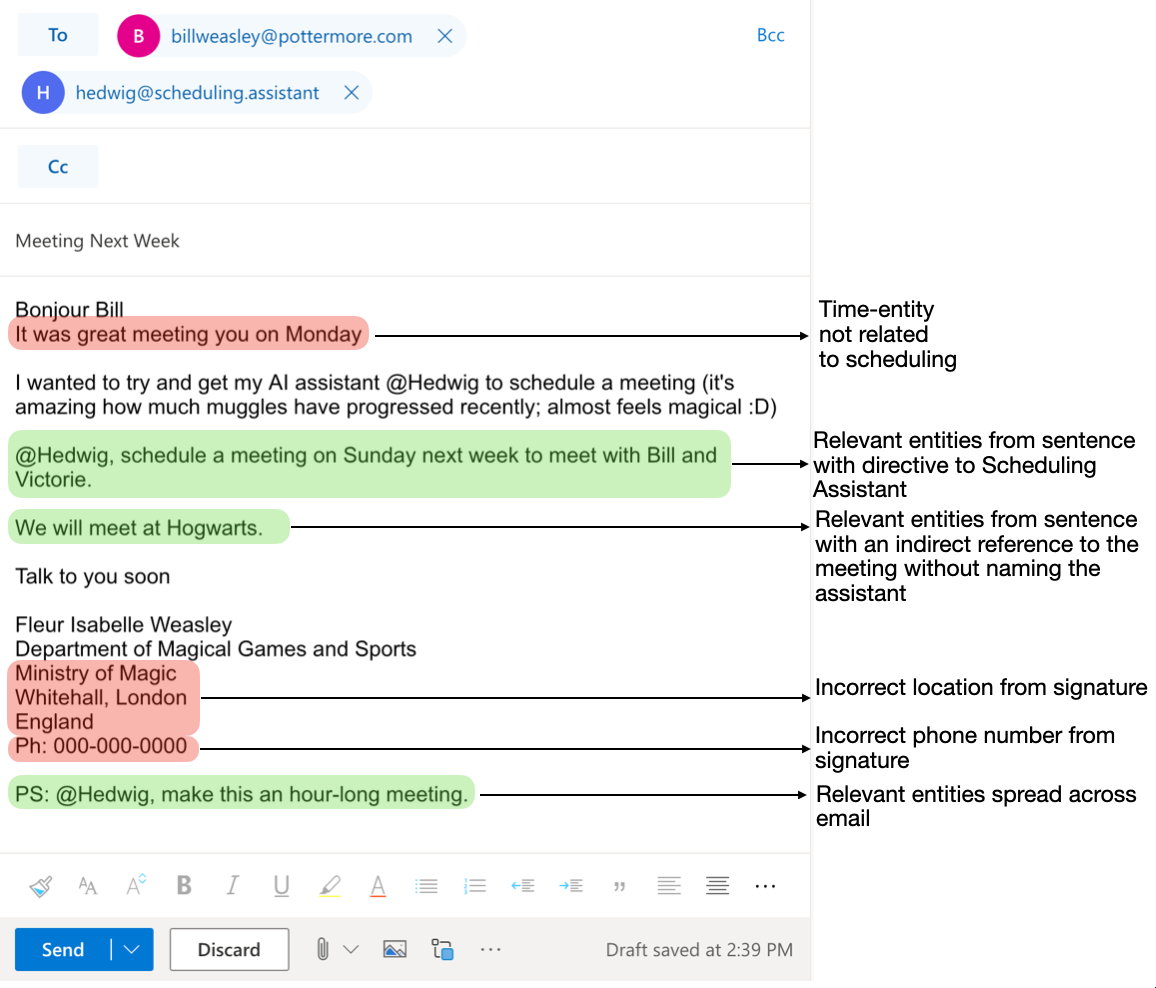
Task: Remove hedwig@scheduling.assistant from recipients
Action: [x=352, y=93]
